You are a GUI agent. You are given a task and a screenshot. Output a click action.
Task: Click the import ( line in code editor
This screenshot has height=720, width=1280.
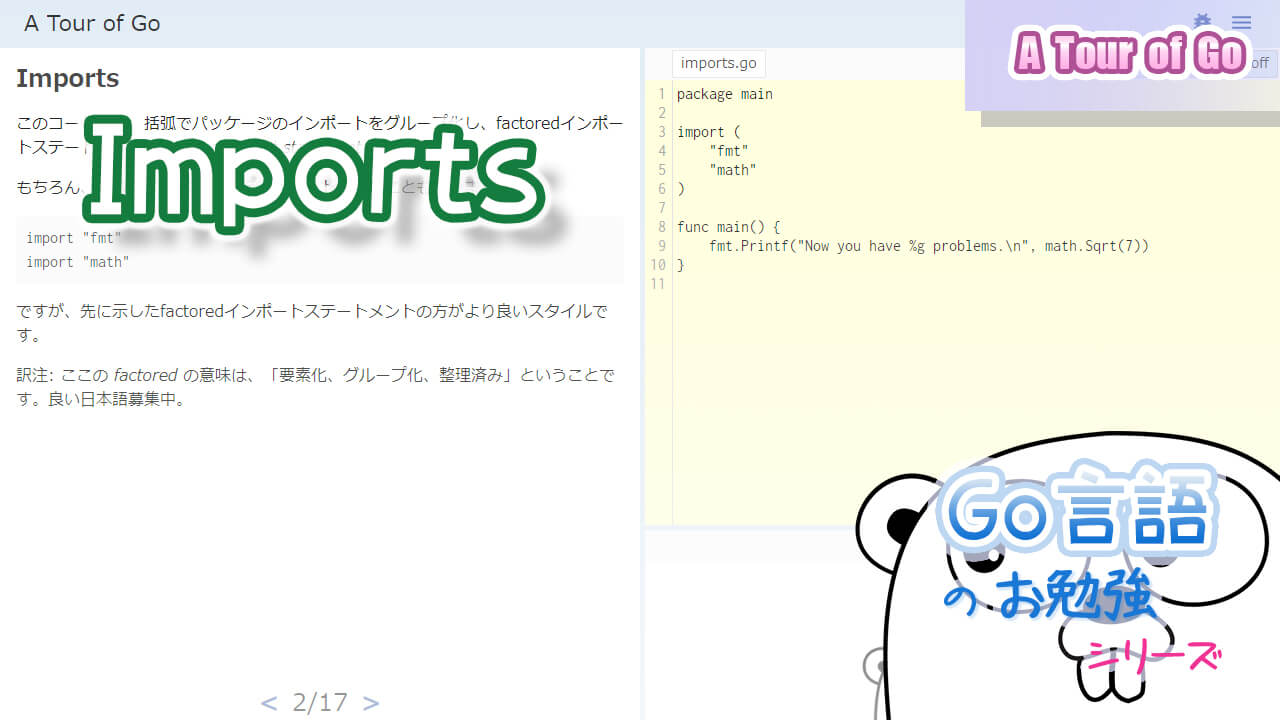[709, 132]
